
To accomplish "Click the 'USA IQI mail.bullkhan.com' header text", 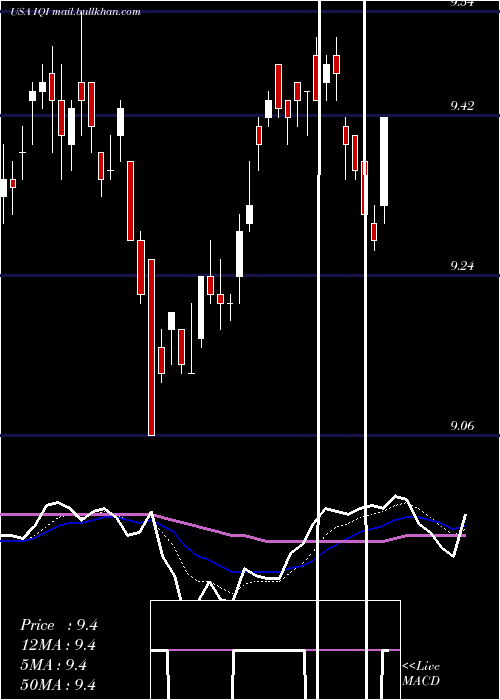I will [x=75, y=12].
